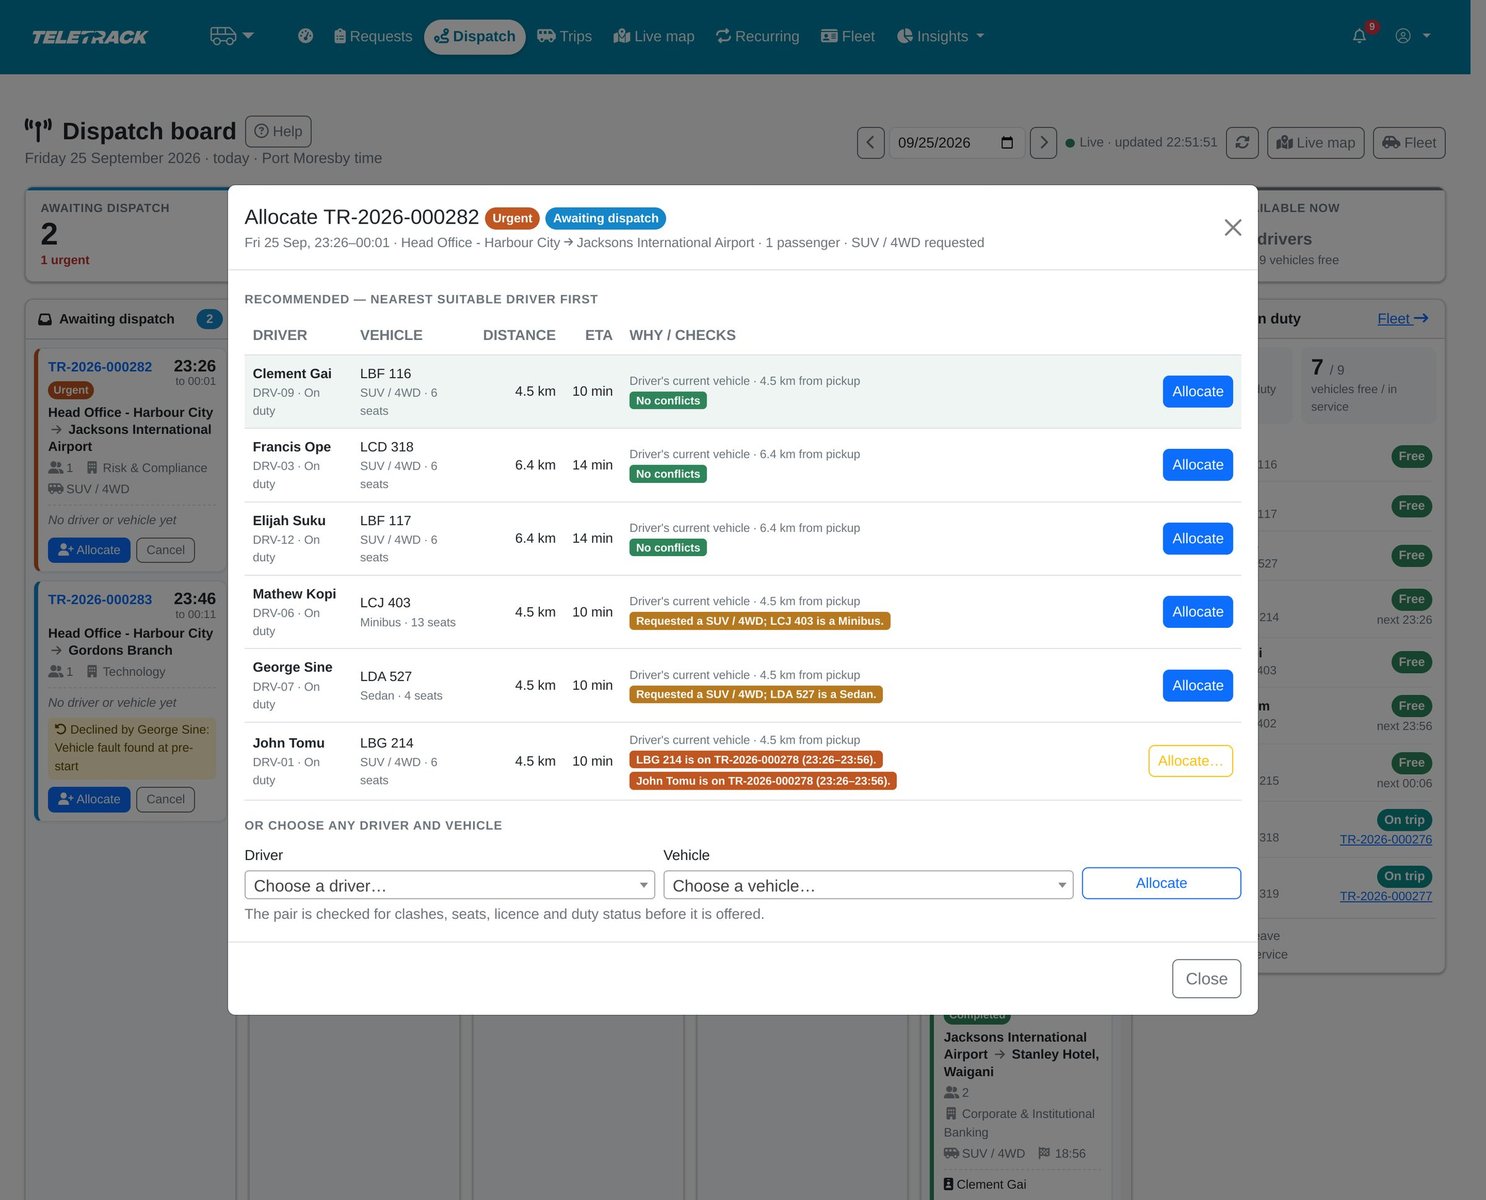The width and height of the screenshot is (1486, 1200).
Task: Open the Recurring tab
Action: (x=758, y=36)
